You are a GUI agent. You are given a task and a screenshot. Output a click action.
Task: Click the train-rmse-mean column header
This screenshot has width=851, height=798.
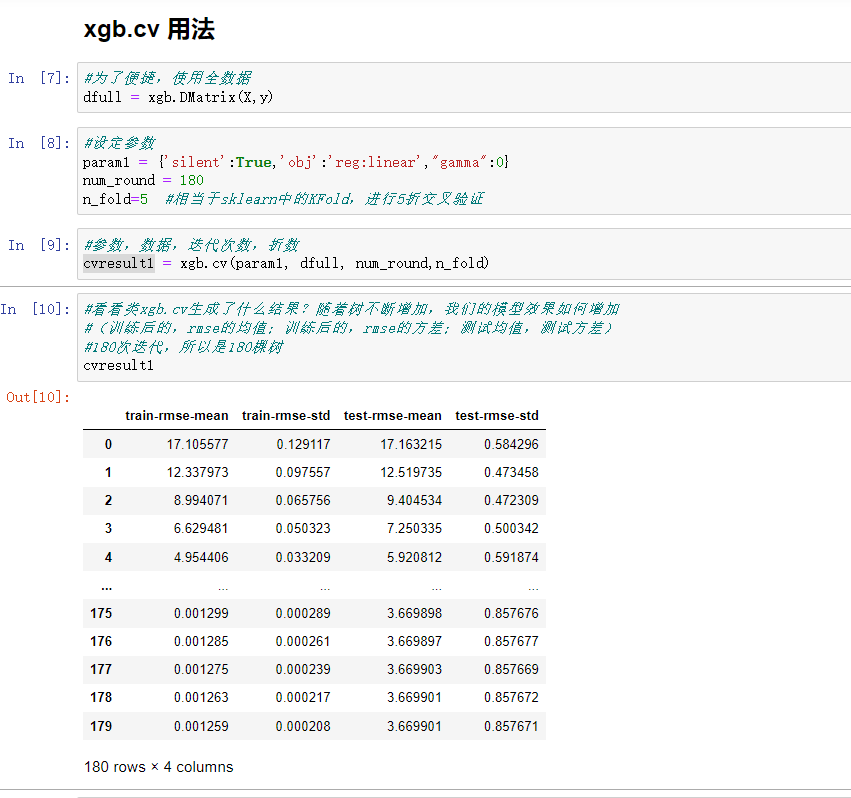click(x=177, y=415)
